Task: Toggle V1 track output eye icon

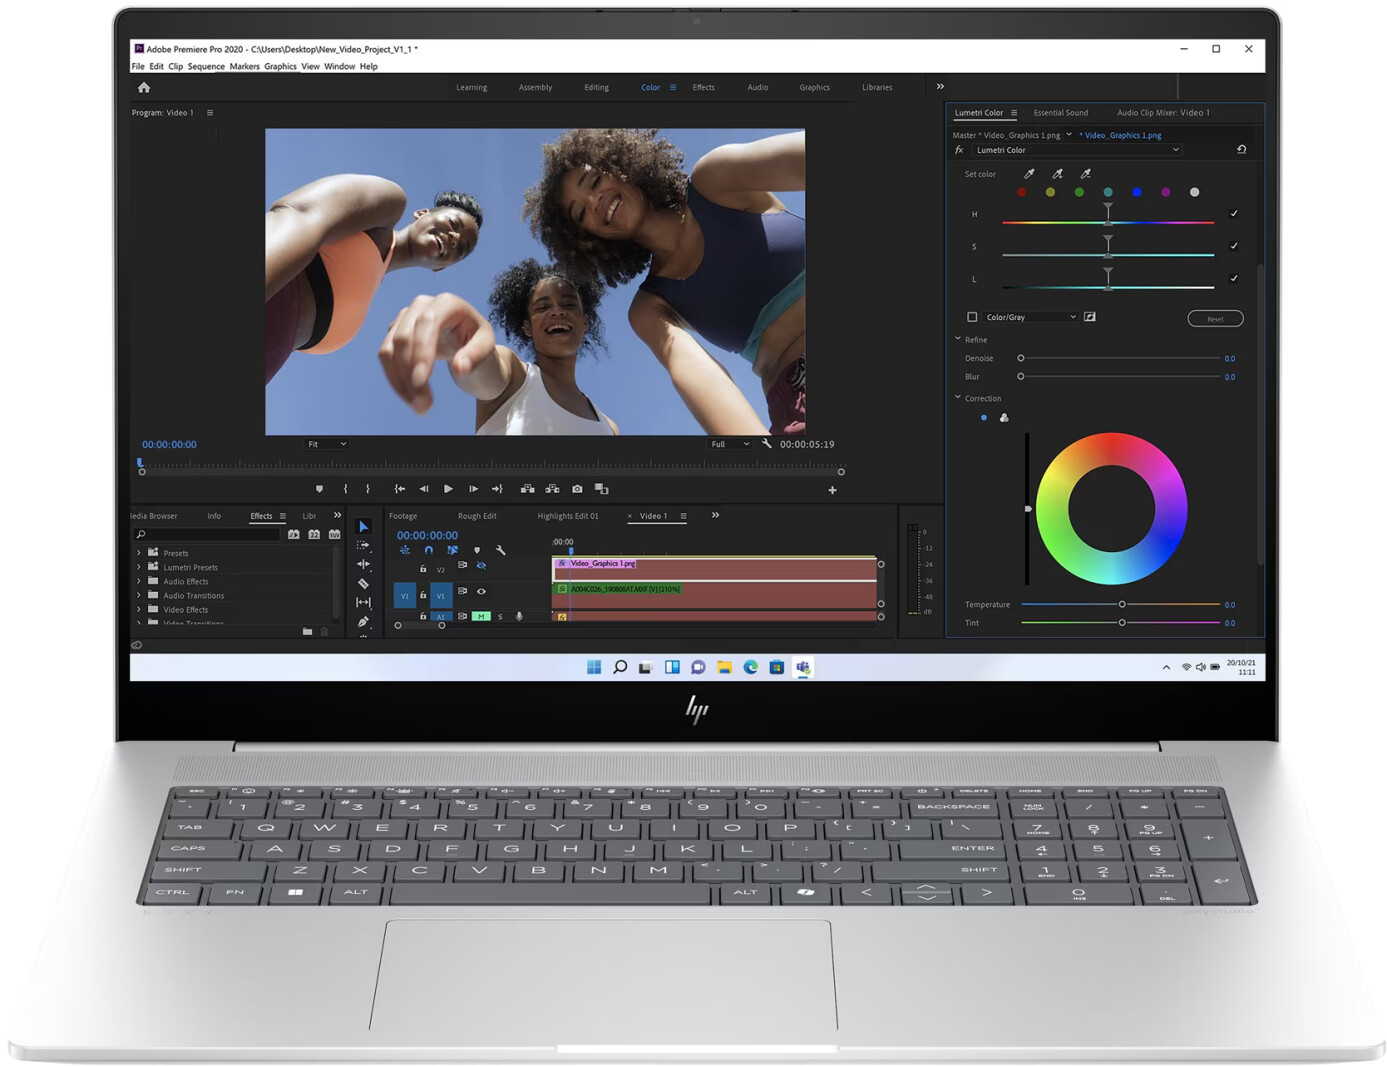Action: pos(481,592)
